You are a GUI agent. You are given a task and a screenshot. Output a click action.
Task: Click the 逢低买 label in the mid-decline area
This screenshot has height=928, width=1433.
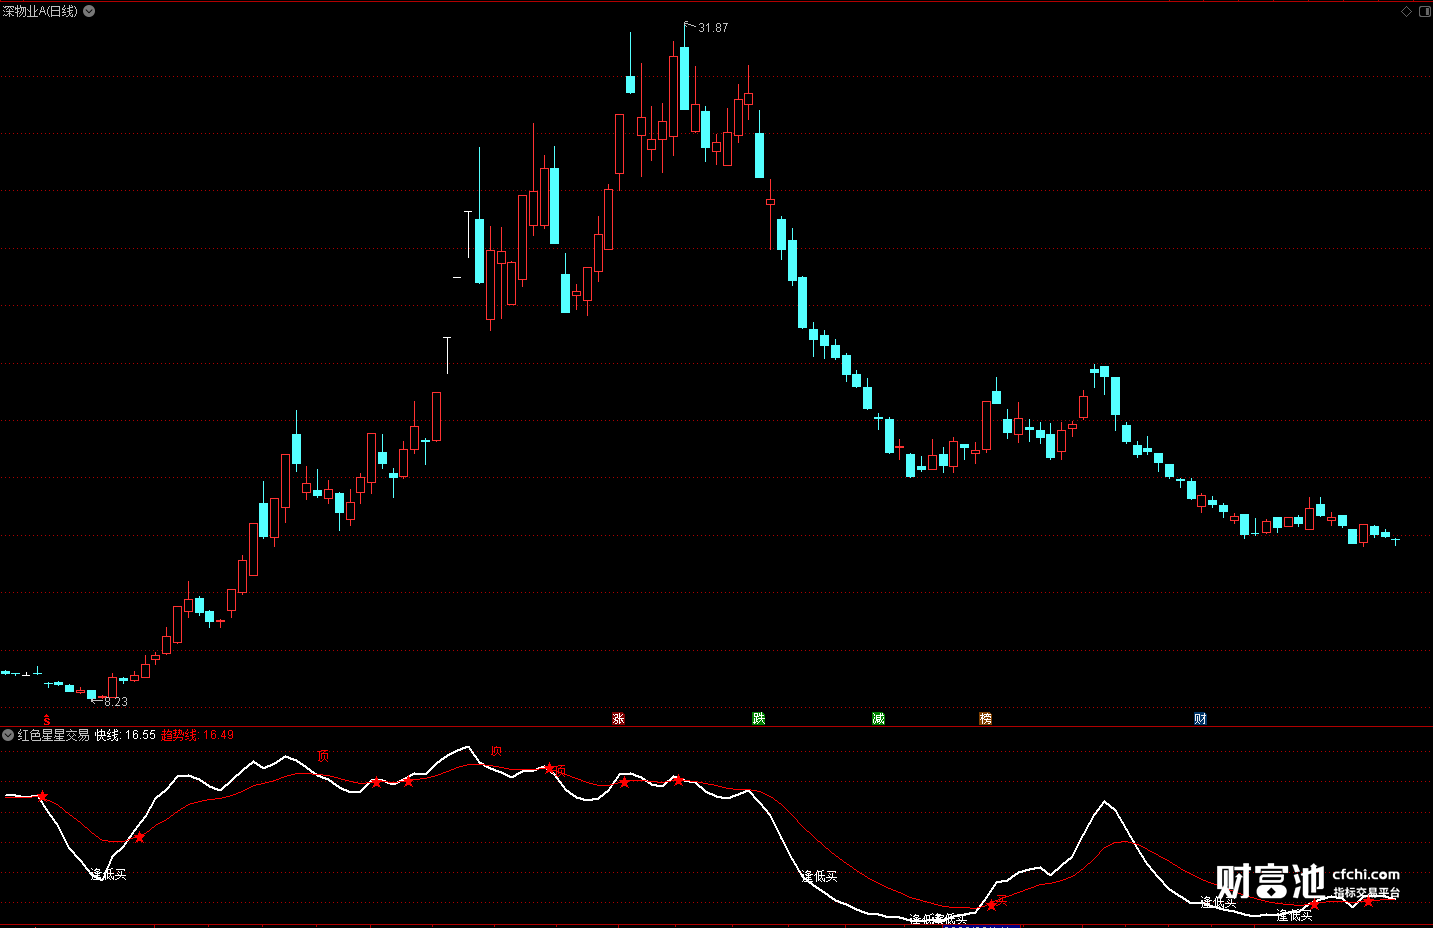[x=820, y=877]
